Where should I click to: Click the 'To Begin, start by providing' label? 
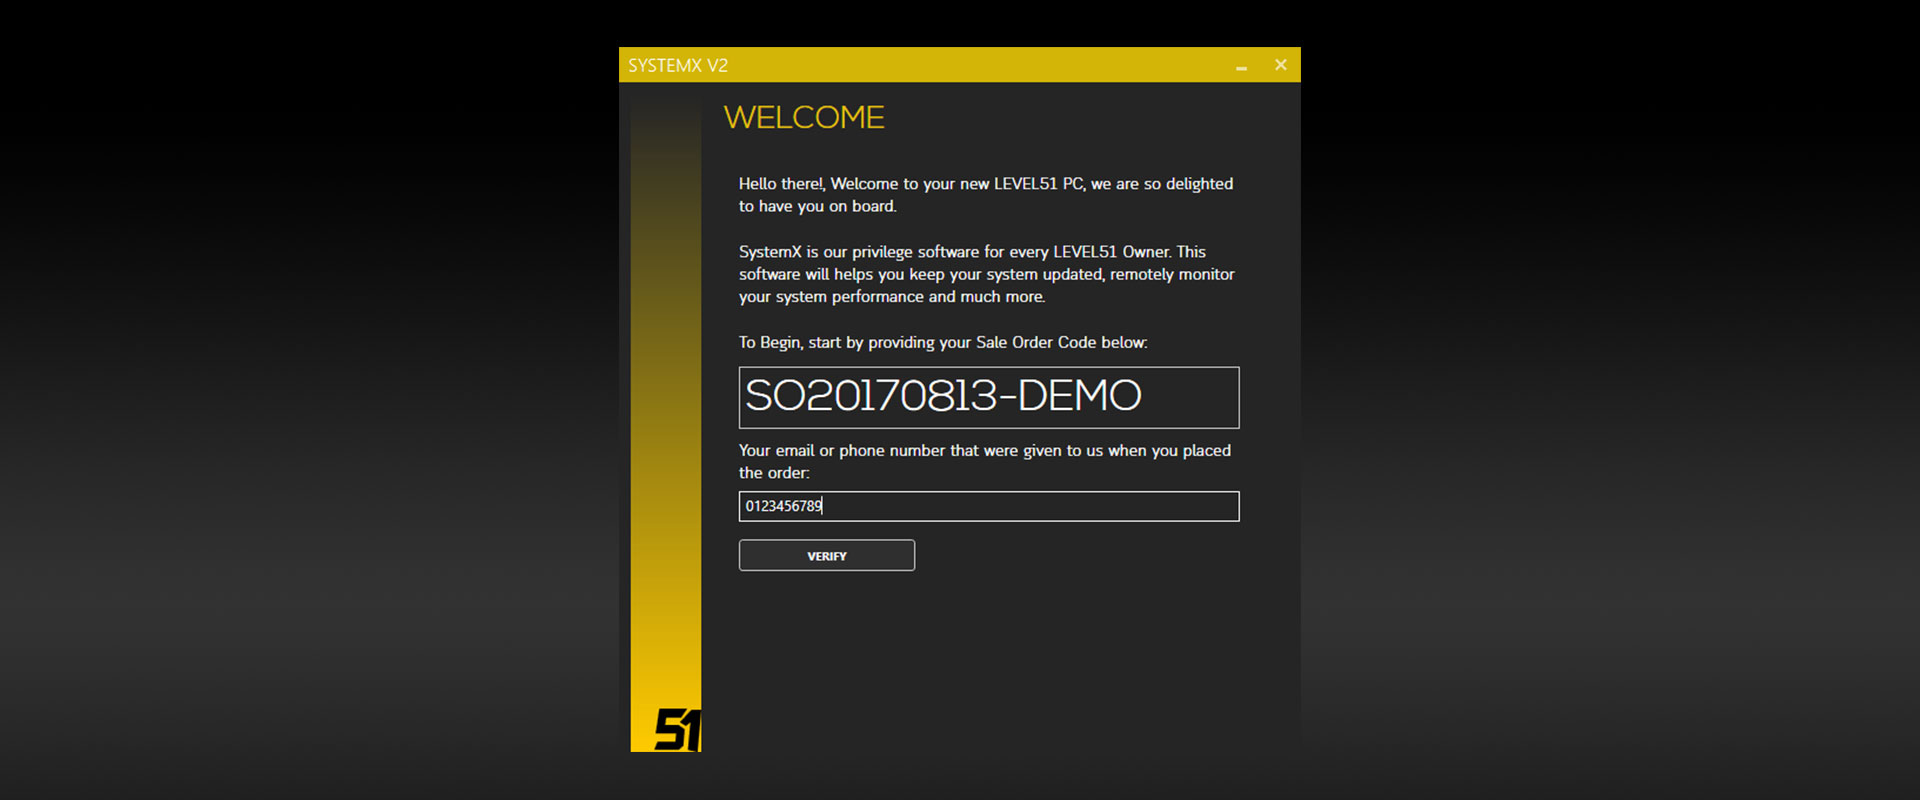coord(942,342)
